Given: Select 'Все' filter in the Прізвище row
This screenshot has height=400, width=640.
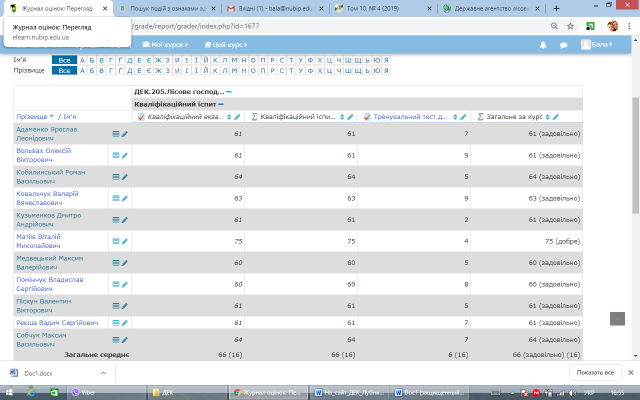Looking at the screenshot, I should [x=64, y=70].
